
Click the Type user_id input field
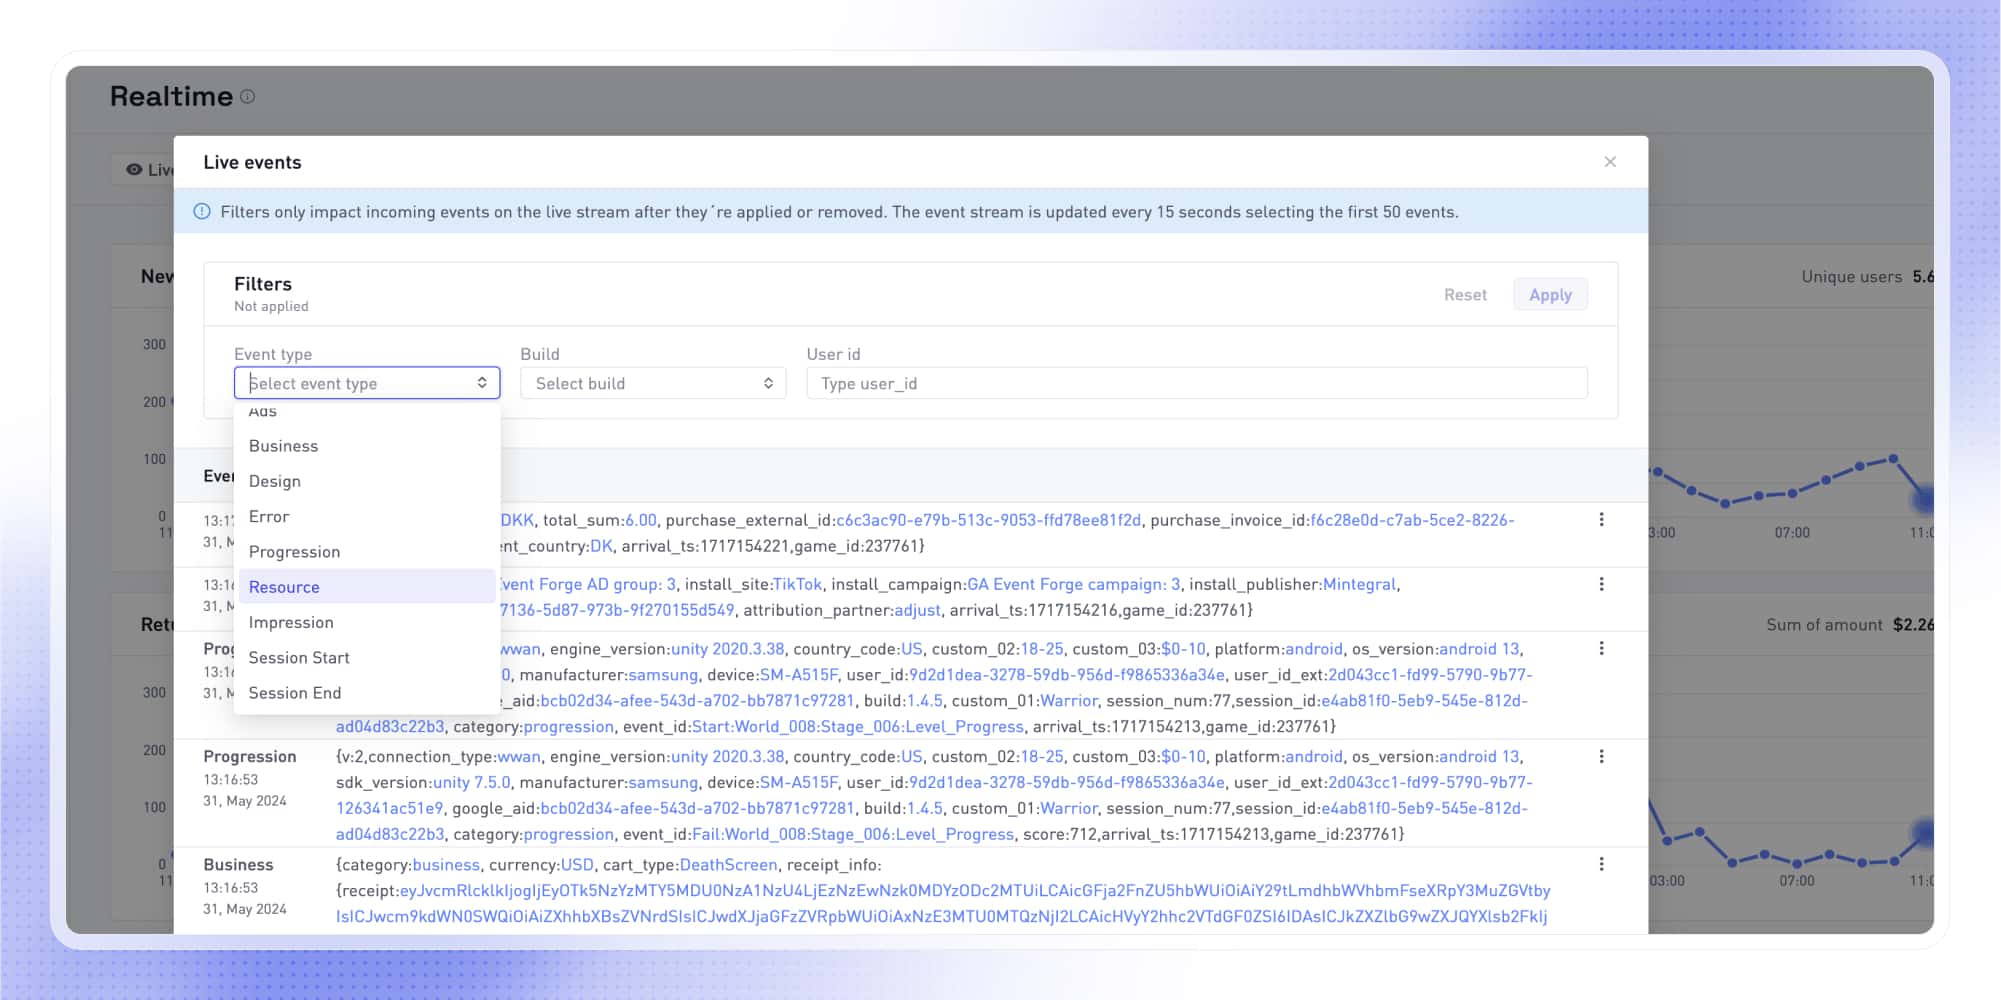(1195, 383)
